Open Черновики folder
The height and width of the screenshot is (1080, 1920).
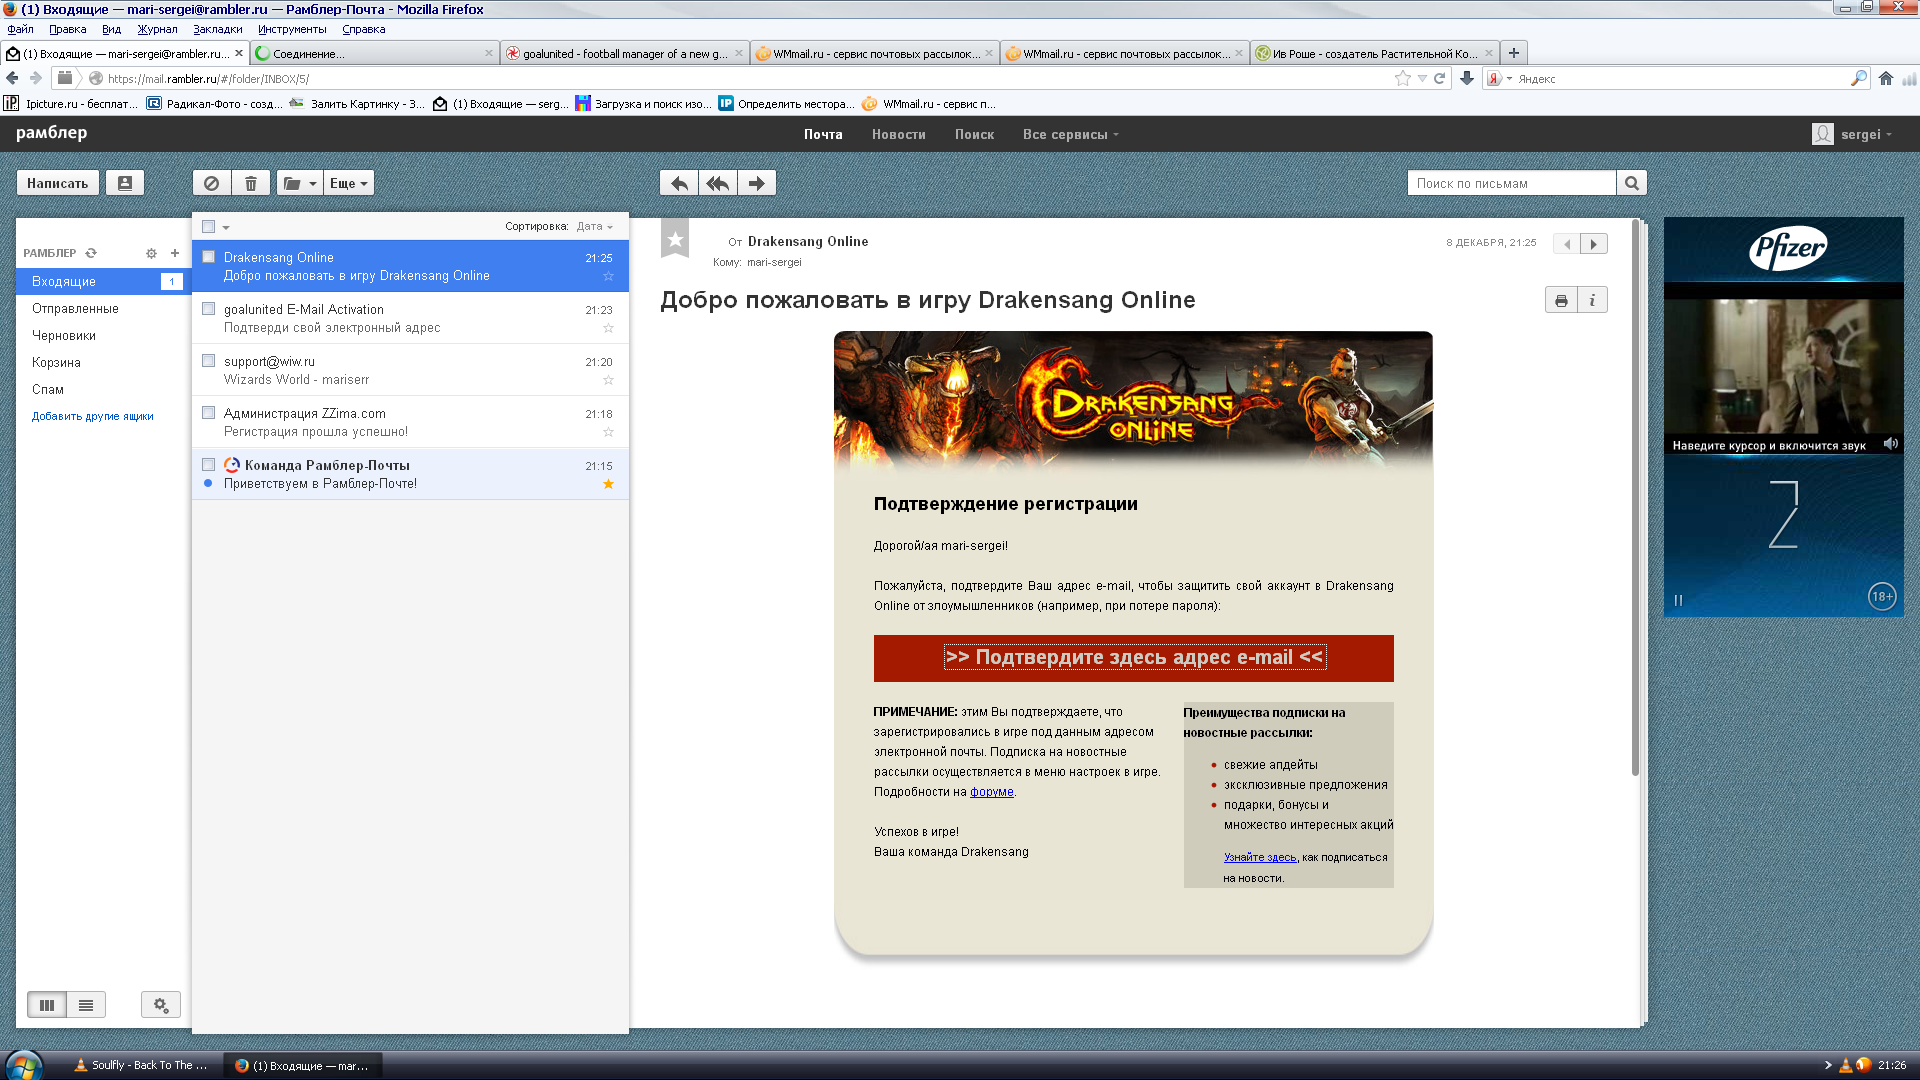(64, 336)
